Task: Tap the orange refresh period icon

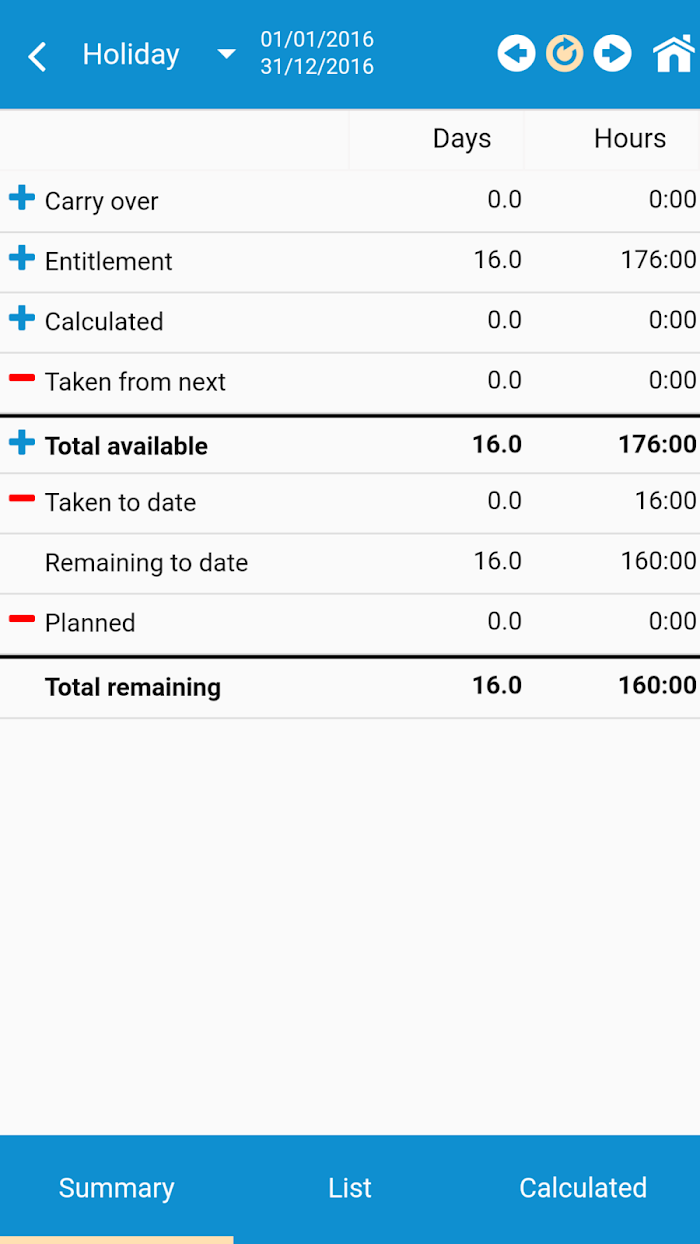Action: click(564, 53)
